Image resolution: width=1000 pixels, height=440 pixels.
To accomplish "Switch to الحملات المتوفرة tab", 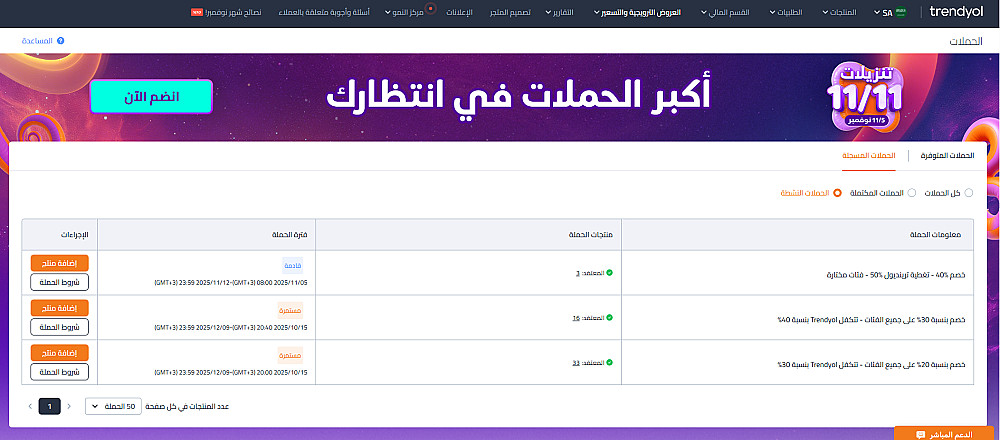I will click(948, 156).
